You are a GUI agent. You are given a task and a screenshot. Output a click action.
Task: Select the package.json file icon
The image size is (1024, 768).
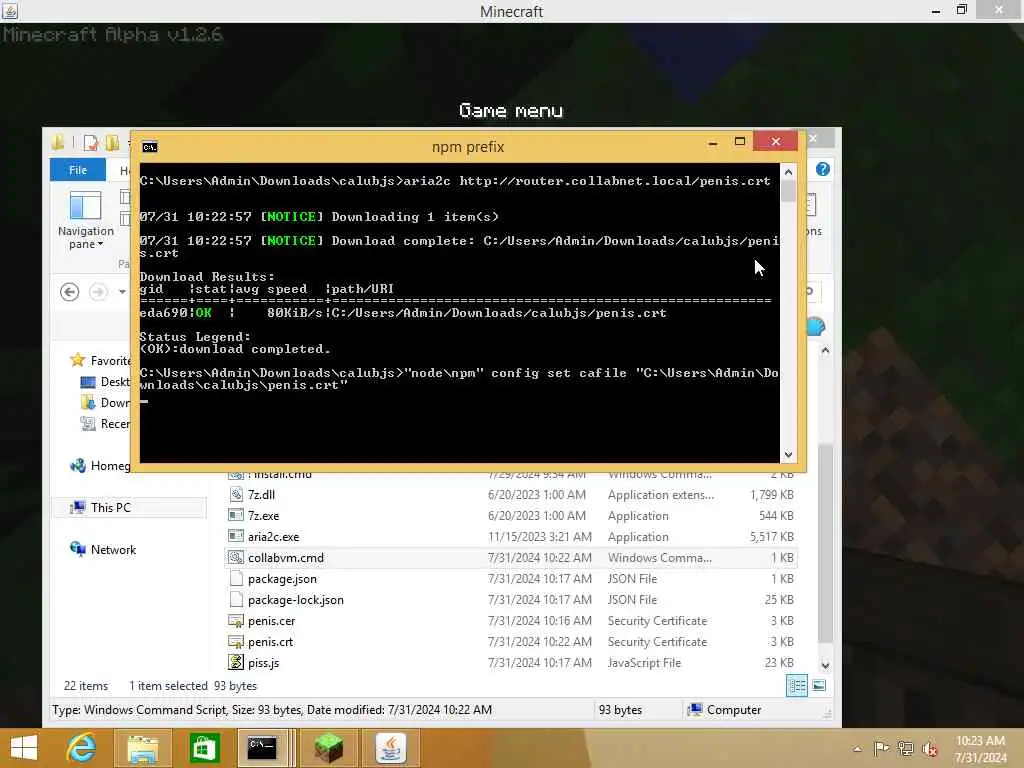point(236,579)
